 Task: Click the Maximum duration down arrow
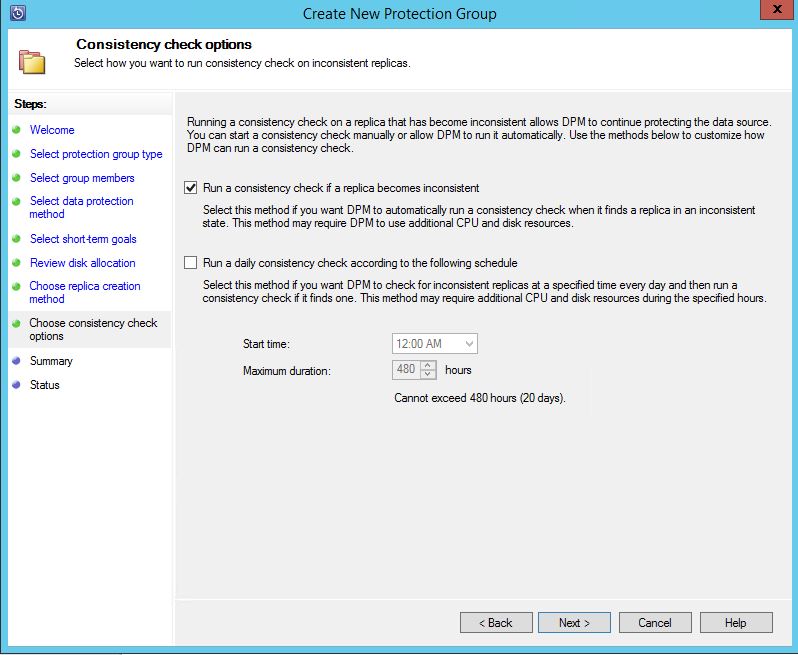pyautogui.click(x=429, y=375)
